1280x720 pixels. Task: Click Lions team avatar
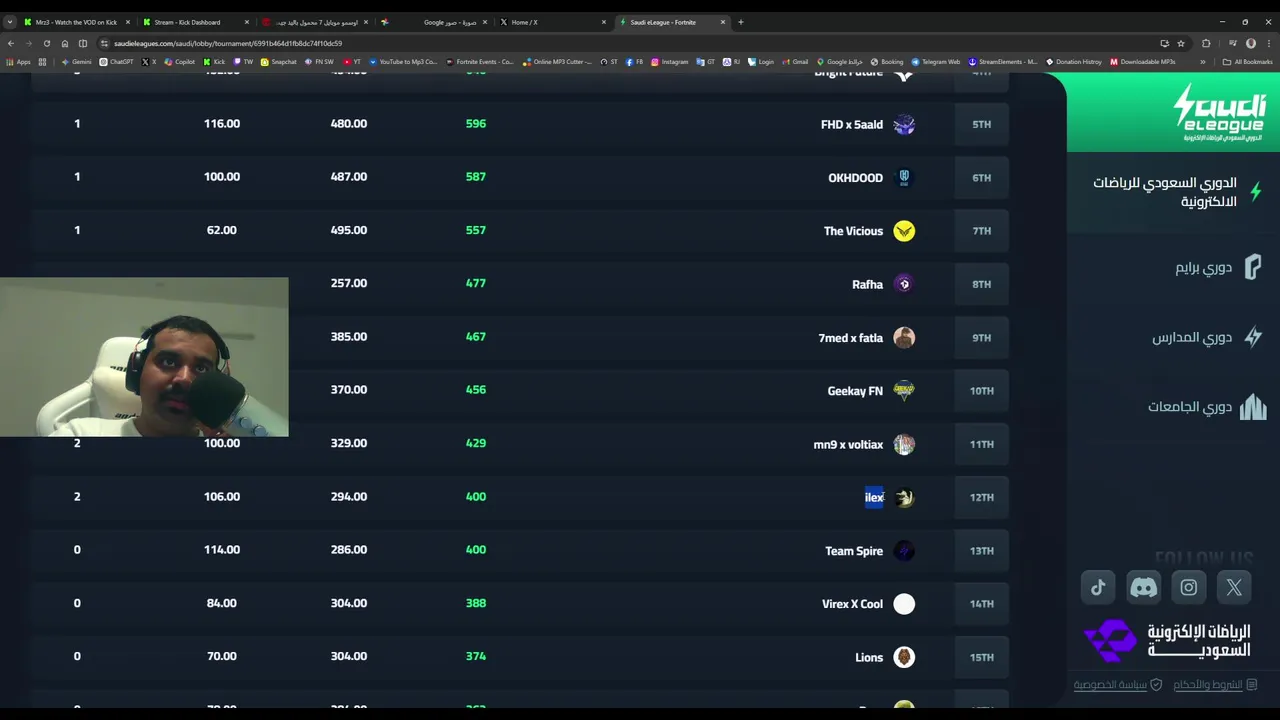[x=904, y=657]
